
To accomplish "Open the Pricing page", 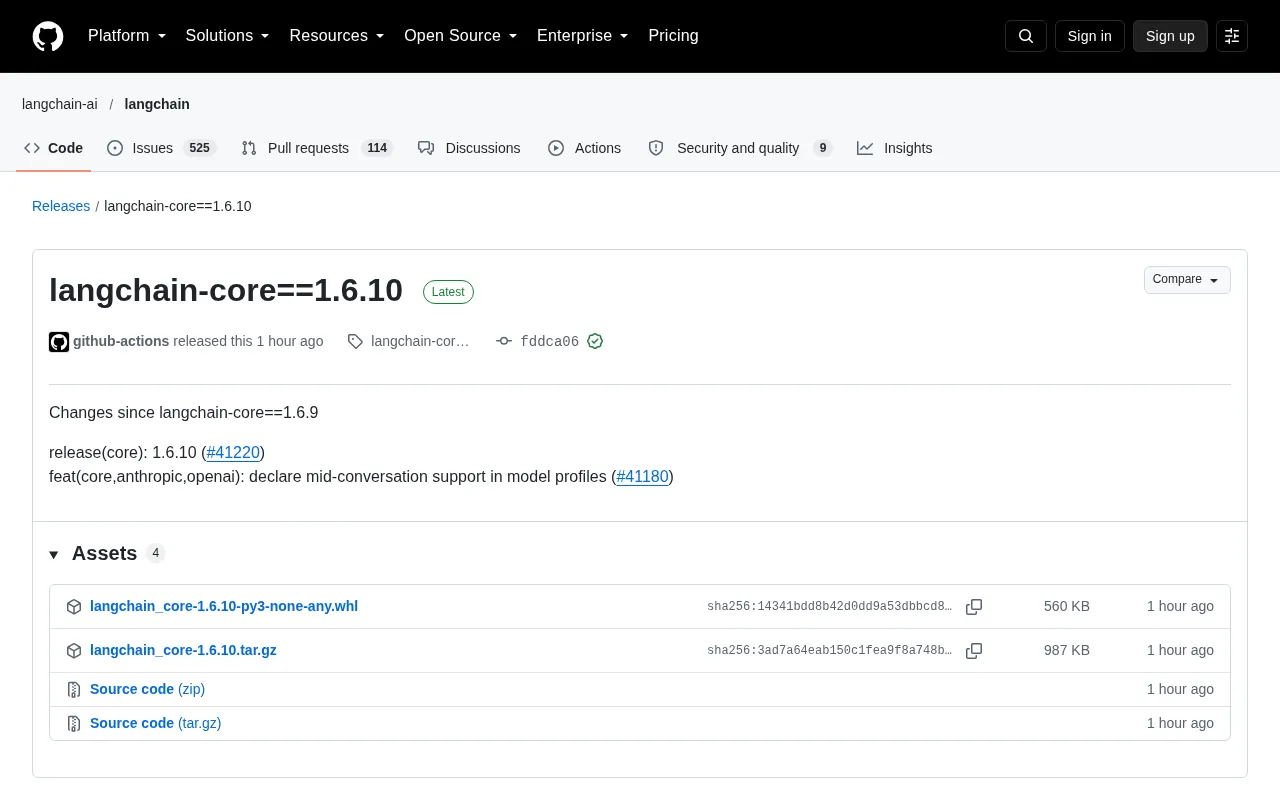I will click(673, 36).
